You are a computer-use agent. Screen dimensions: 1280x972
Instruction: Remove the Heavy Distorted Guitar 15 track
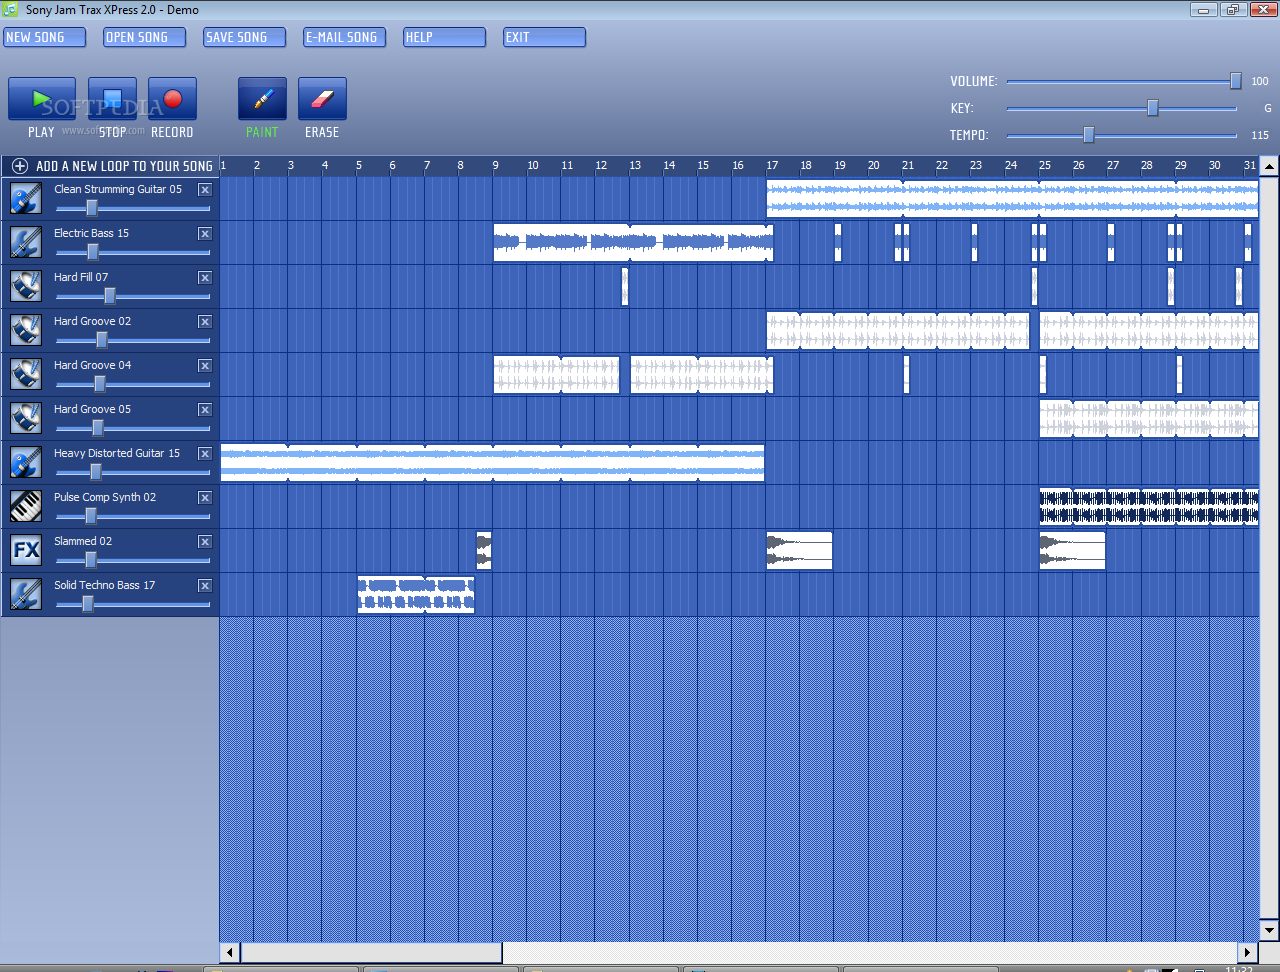tap(205, 453)
